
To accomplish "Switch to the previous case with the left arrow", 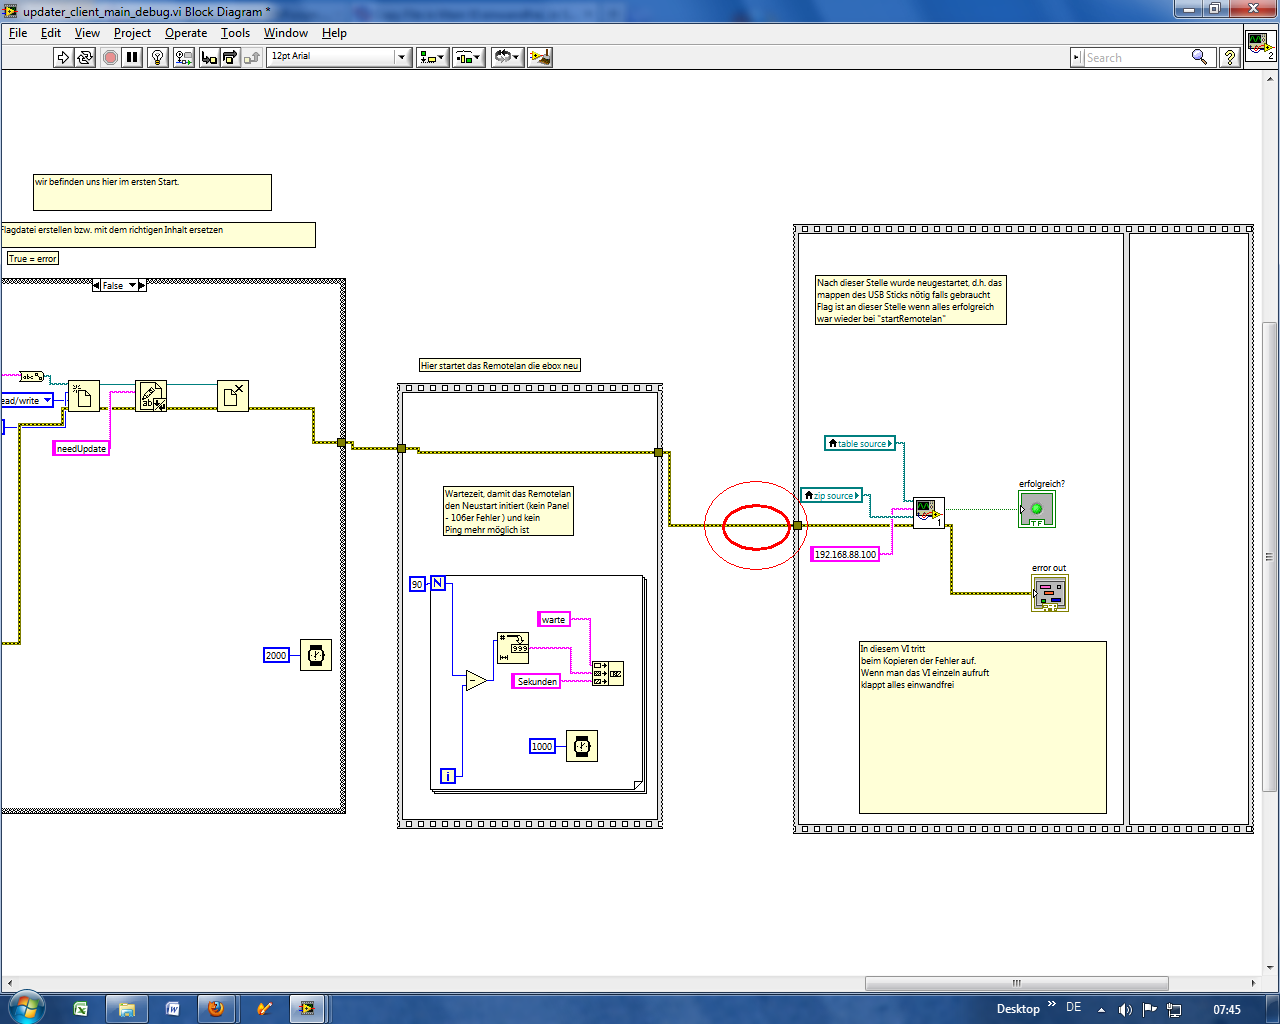I will coord(96,285).
